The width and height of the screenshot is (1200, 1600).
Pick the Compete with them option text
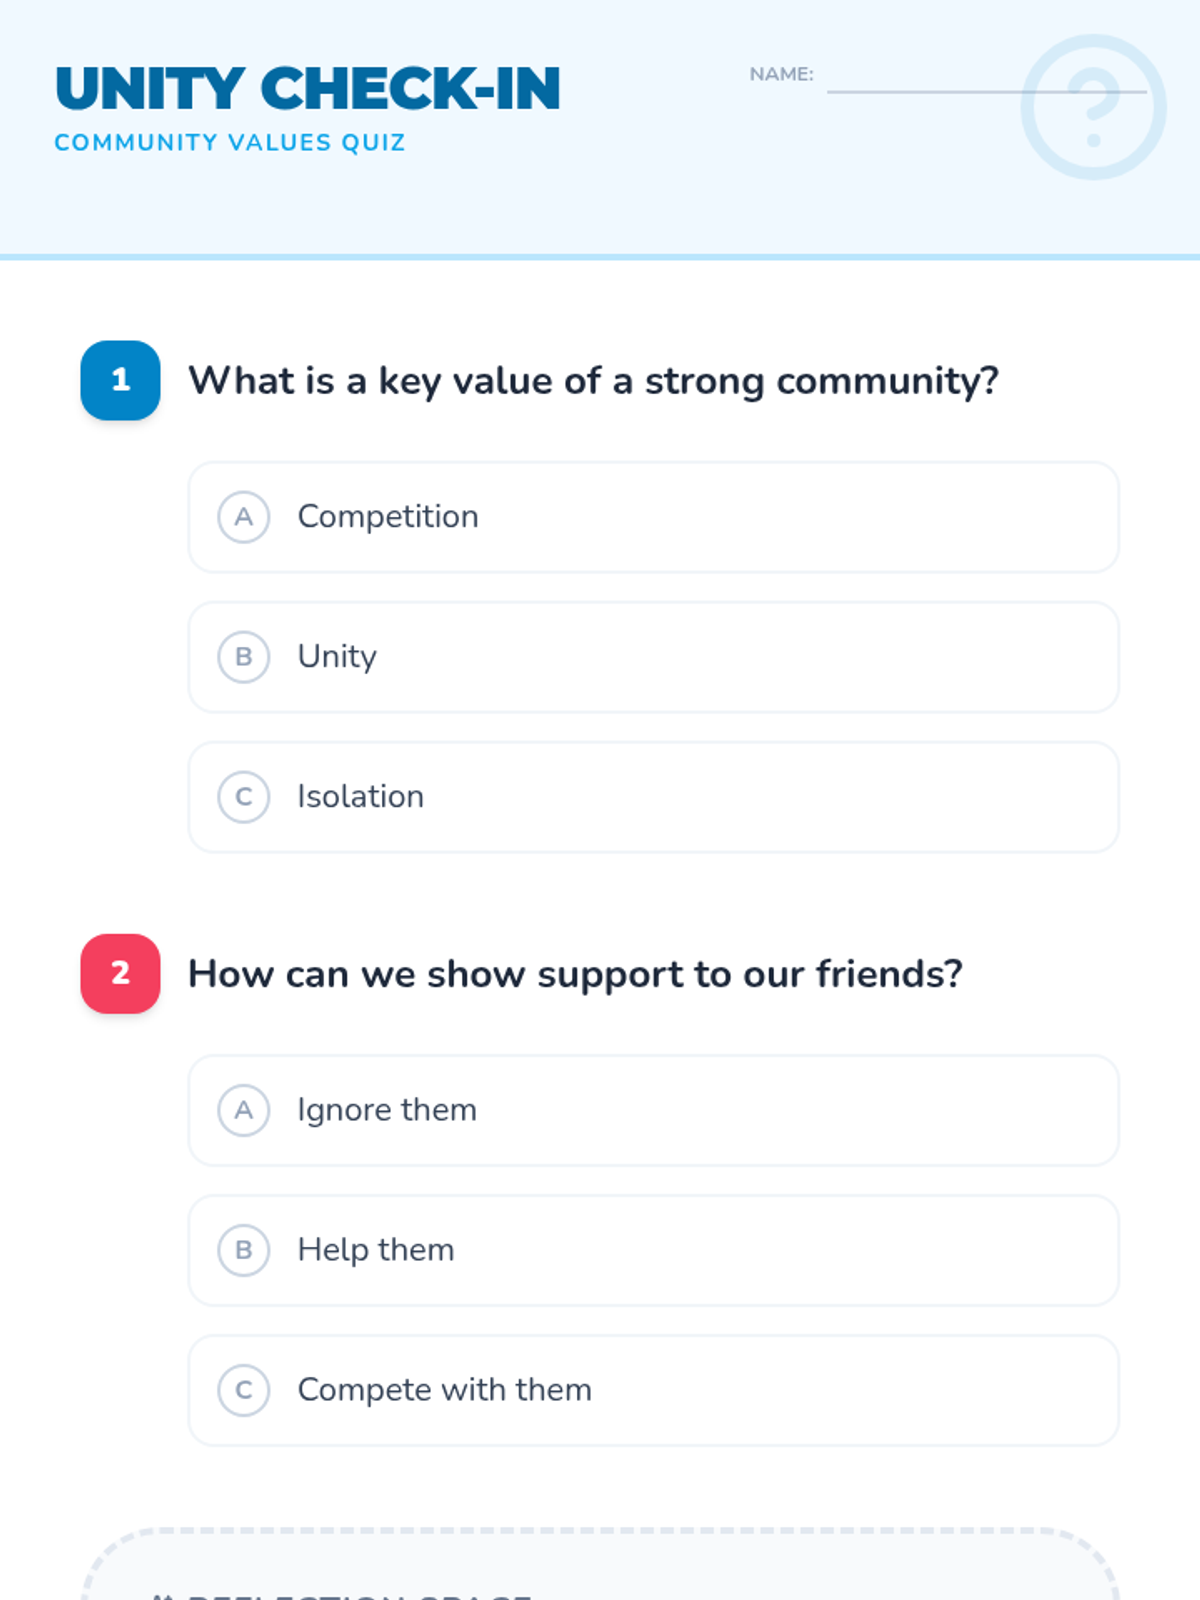pyautogui.click(x=445, y=1390)
